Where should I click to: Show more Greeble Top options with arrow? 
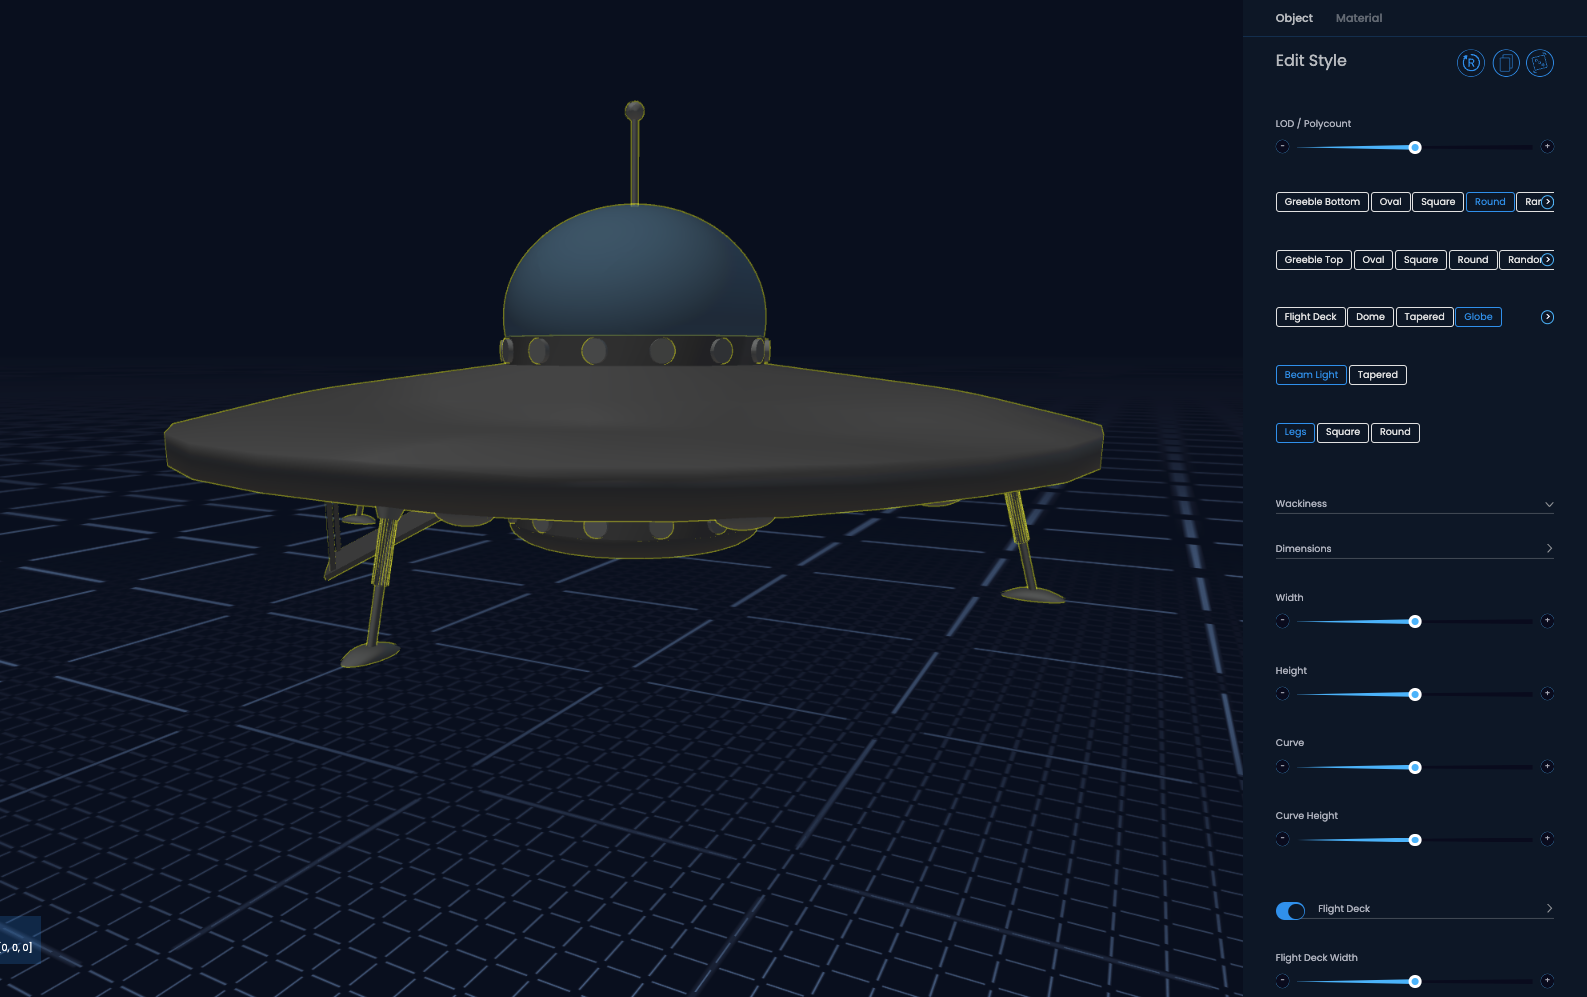[1548, 260]
